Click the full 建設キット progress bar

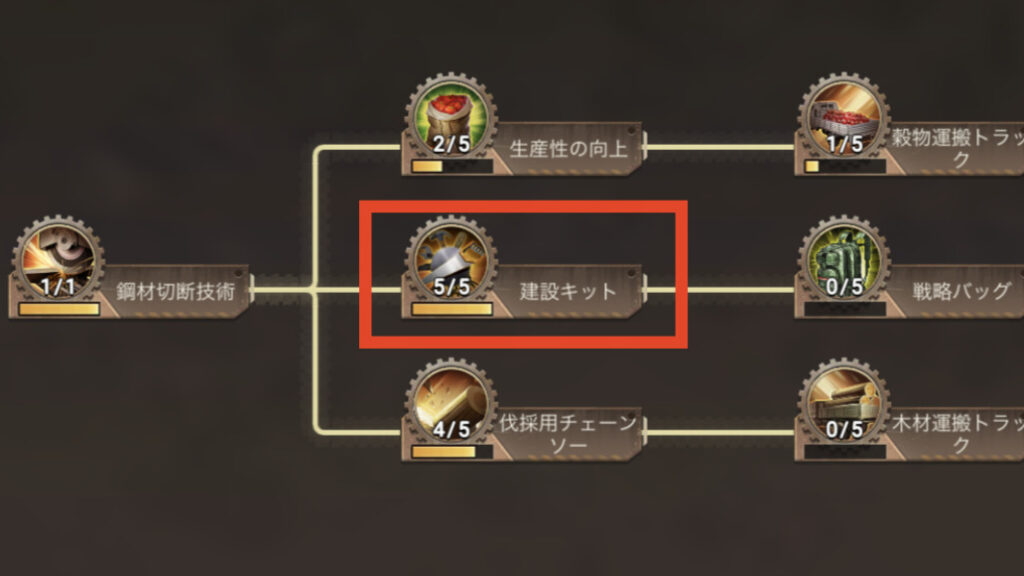click(x=452, y=309)
